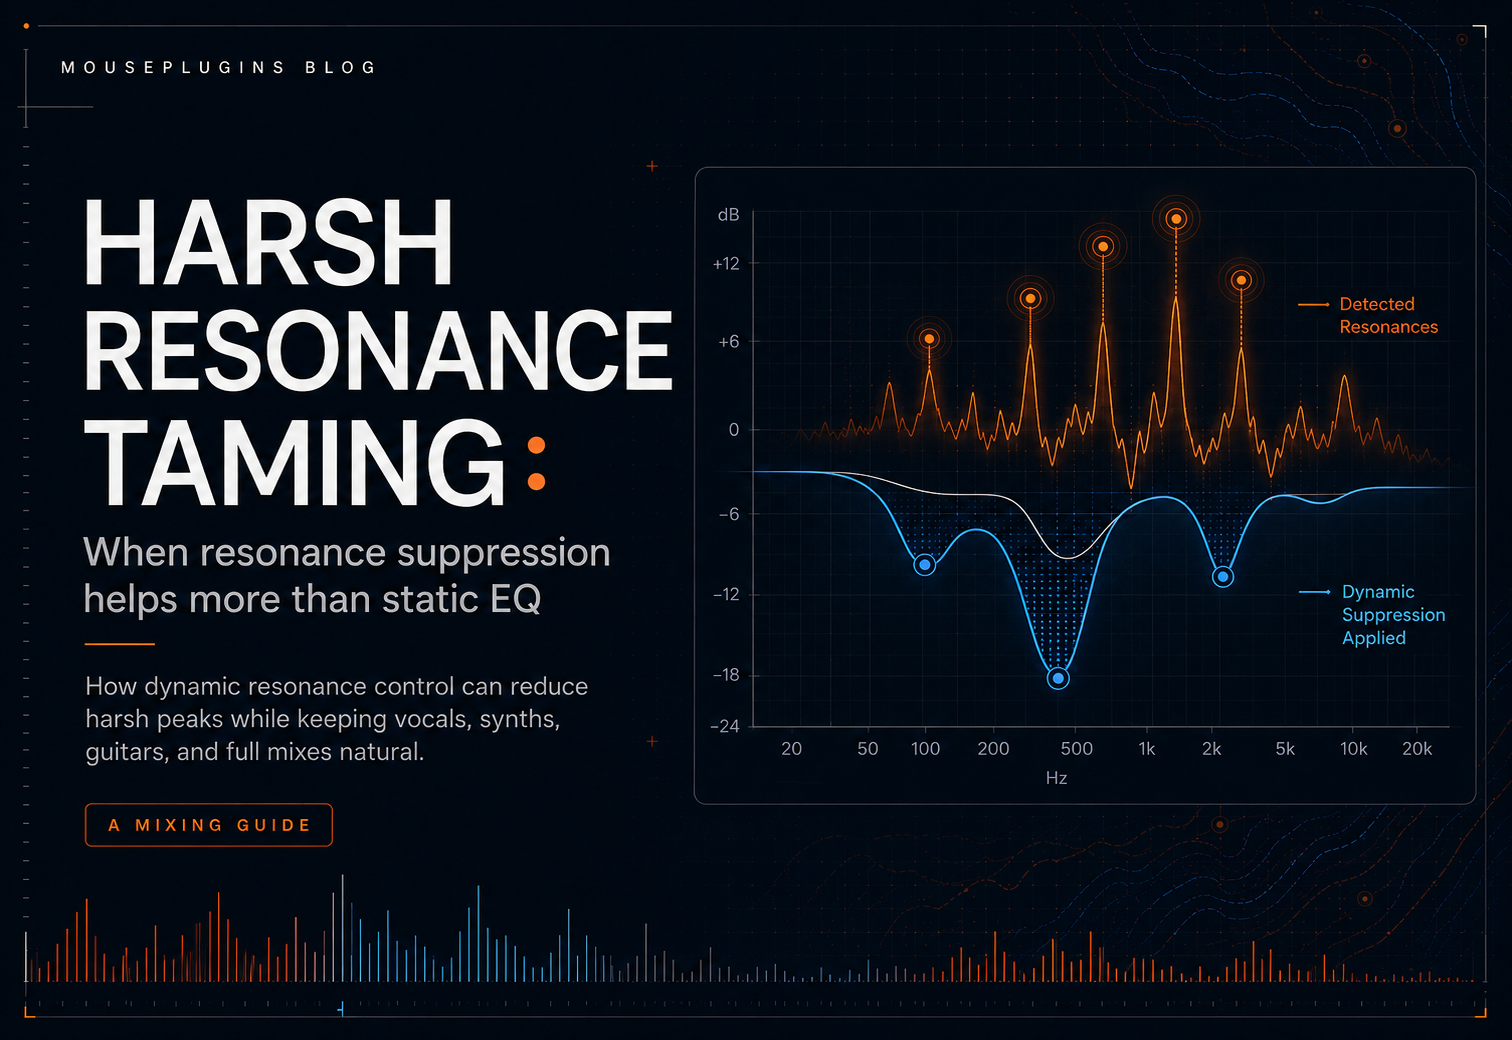The image size is (1512, 1040).
Task: Click the HARSH RESONANCE TAMING headline
Action: tap(378, 350)
